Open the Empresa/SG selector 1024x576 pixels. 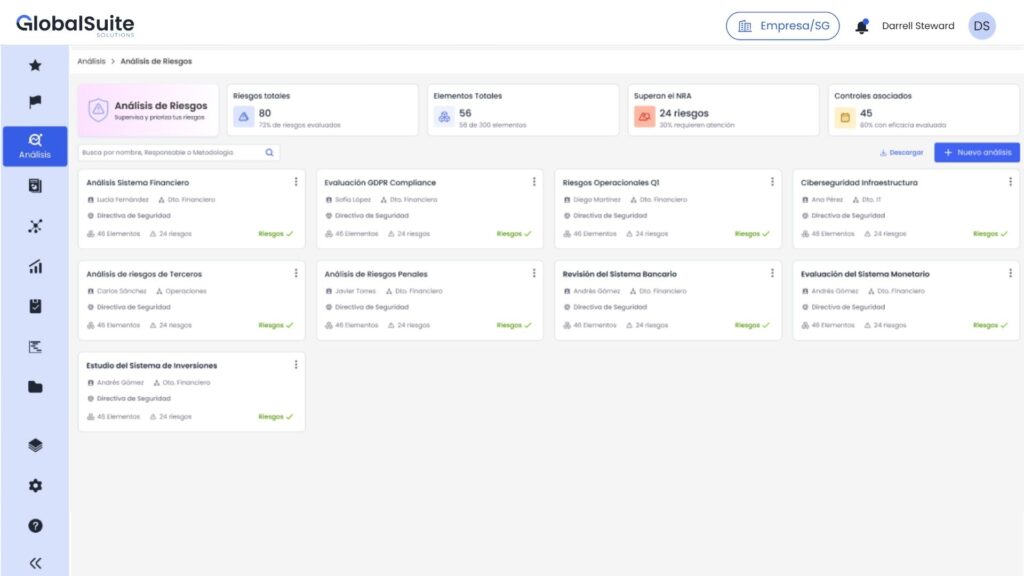[782, 25]
